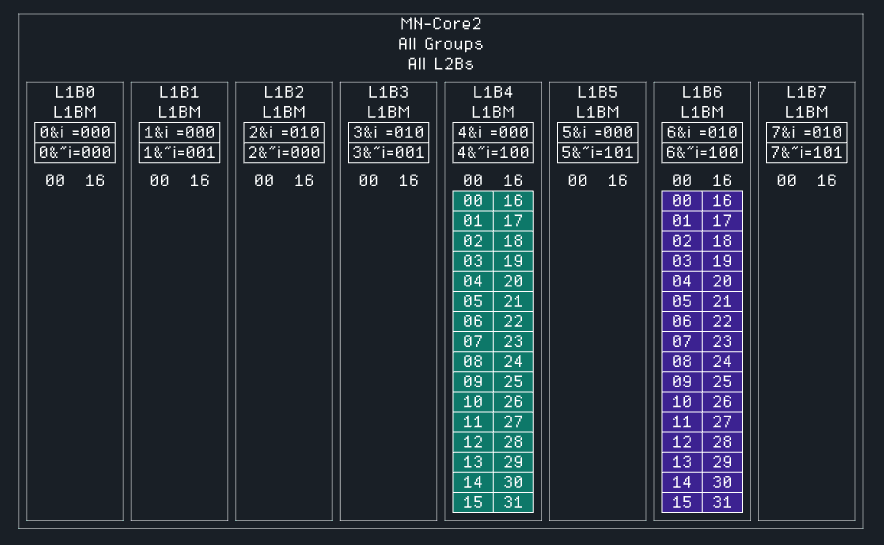884x545 pixels.
Task: Click the "6&i =010" mask box
Action: click(x=702, y=132)
